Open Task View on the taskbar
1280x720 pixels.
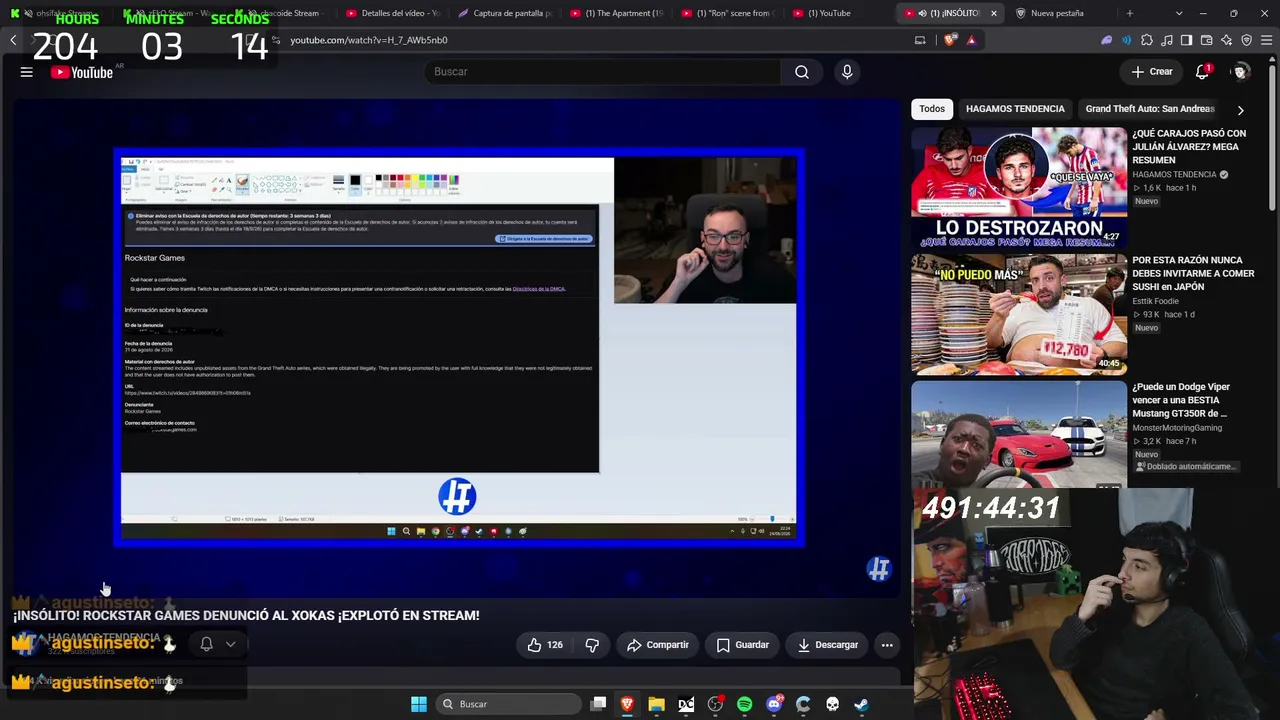click(598, 704)
